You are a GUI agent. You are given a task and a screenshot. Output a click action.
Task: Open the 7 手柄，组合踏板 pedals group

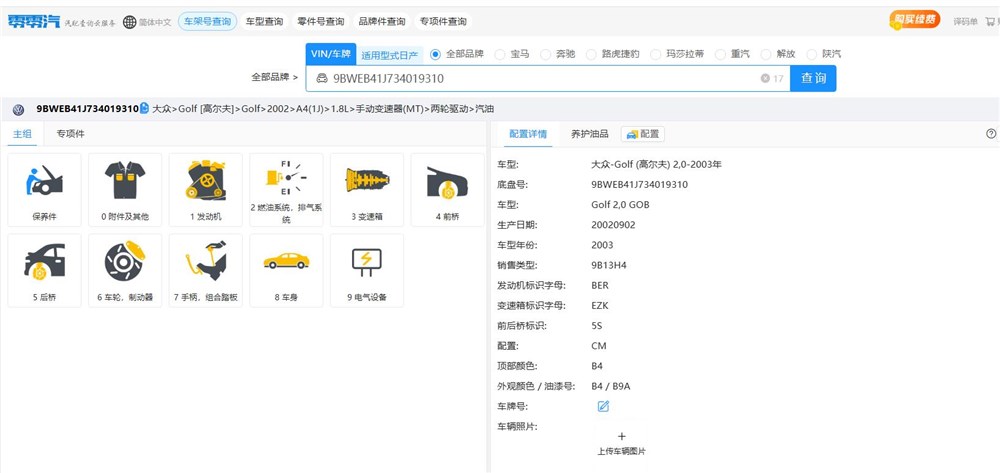[205, 270]
